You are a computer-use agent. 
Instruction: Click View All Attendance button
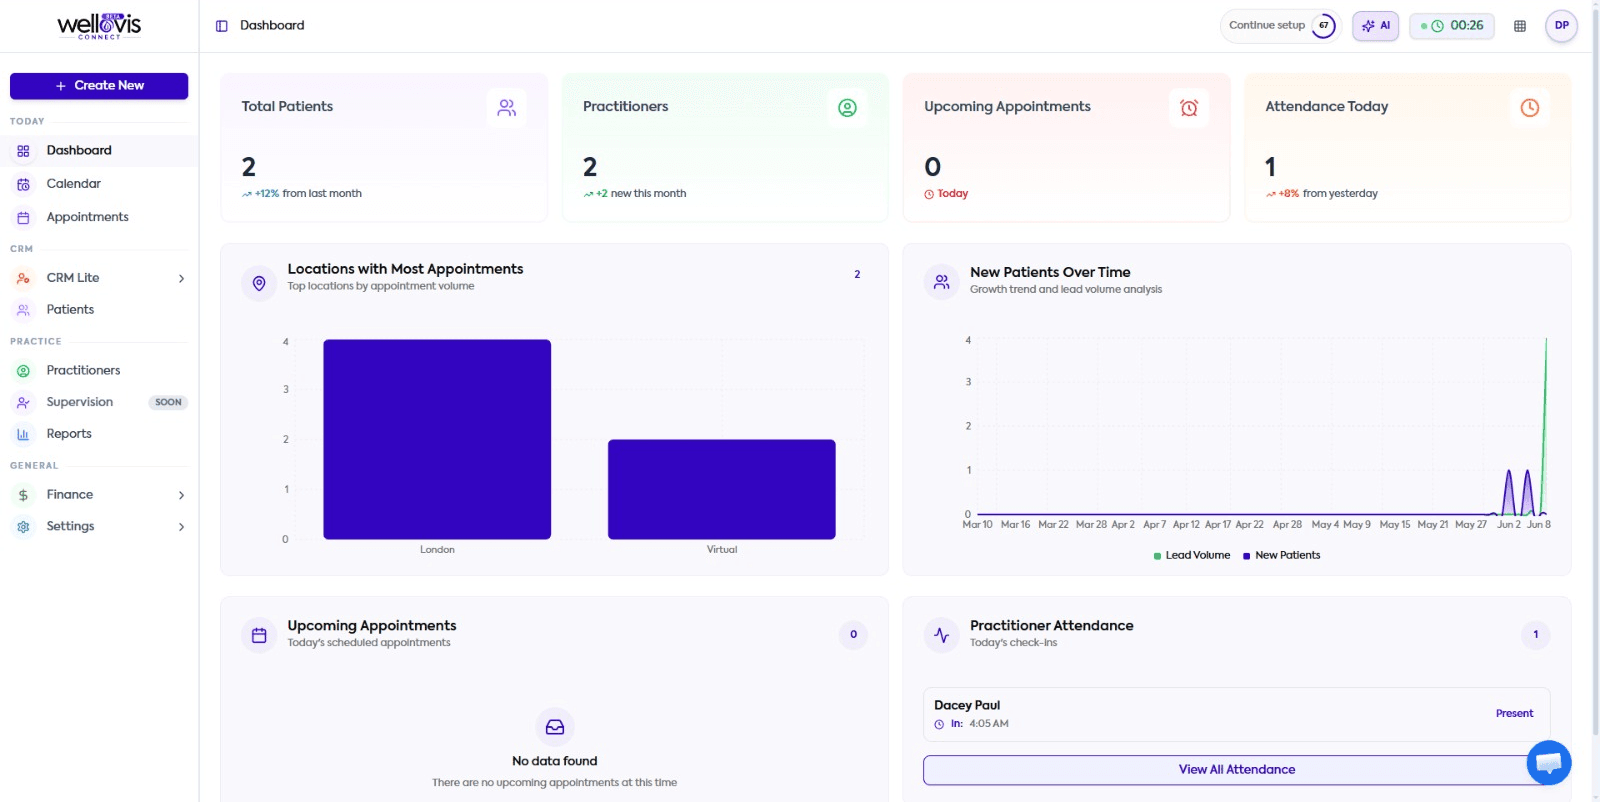point(1237,770)
